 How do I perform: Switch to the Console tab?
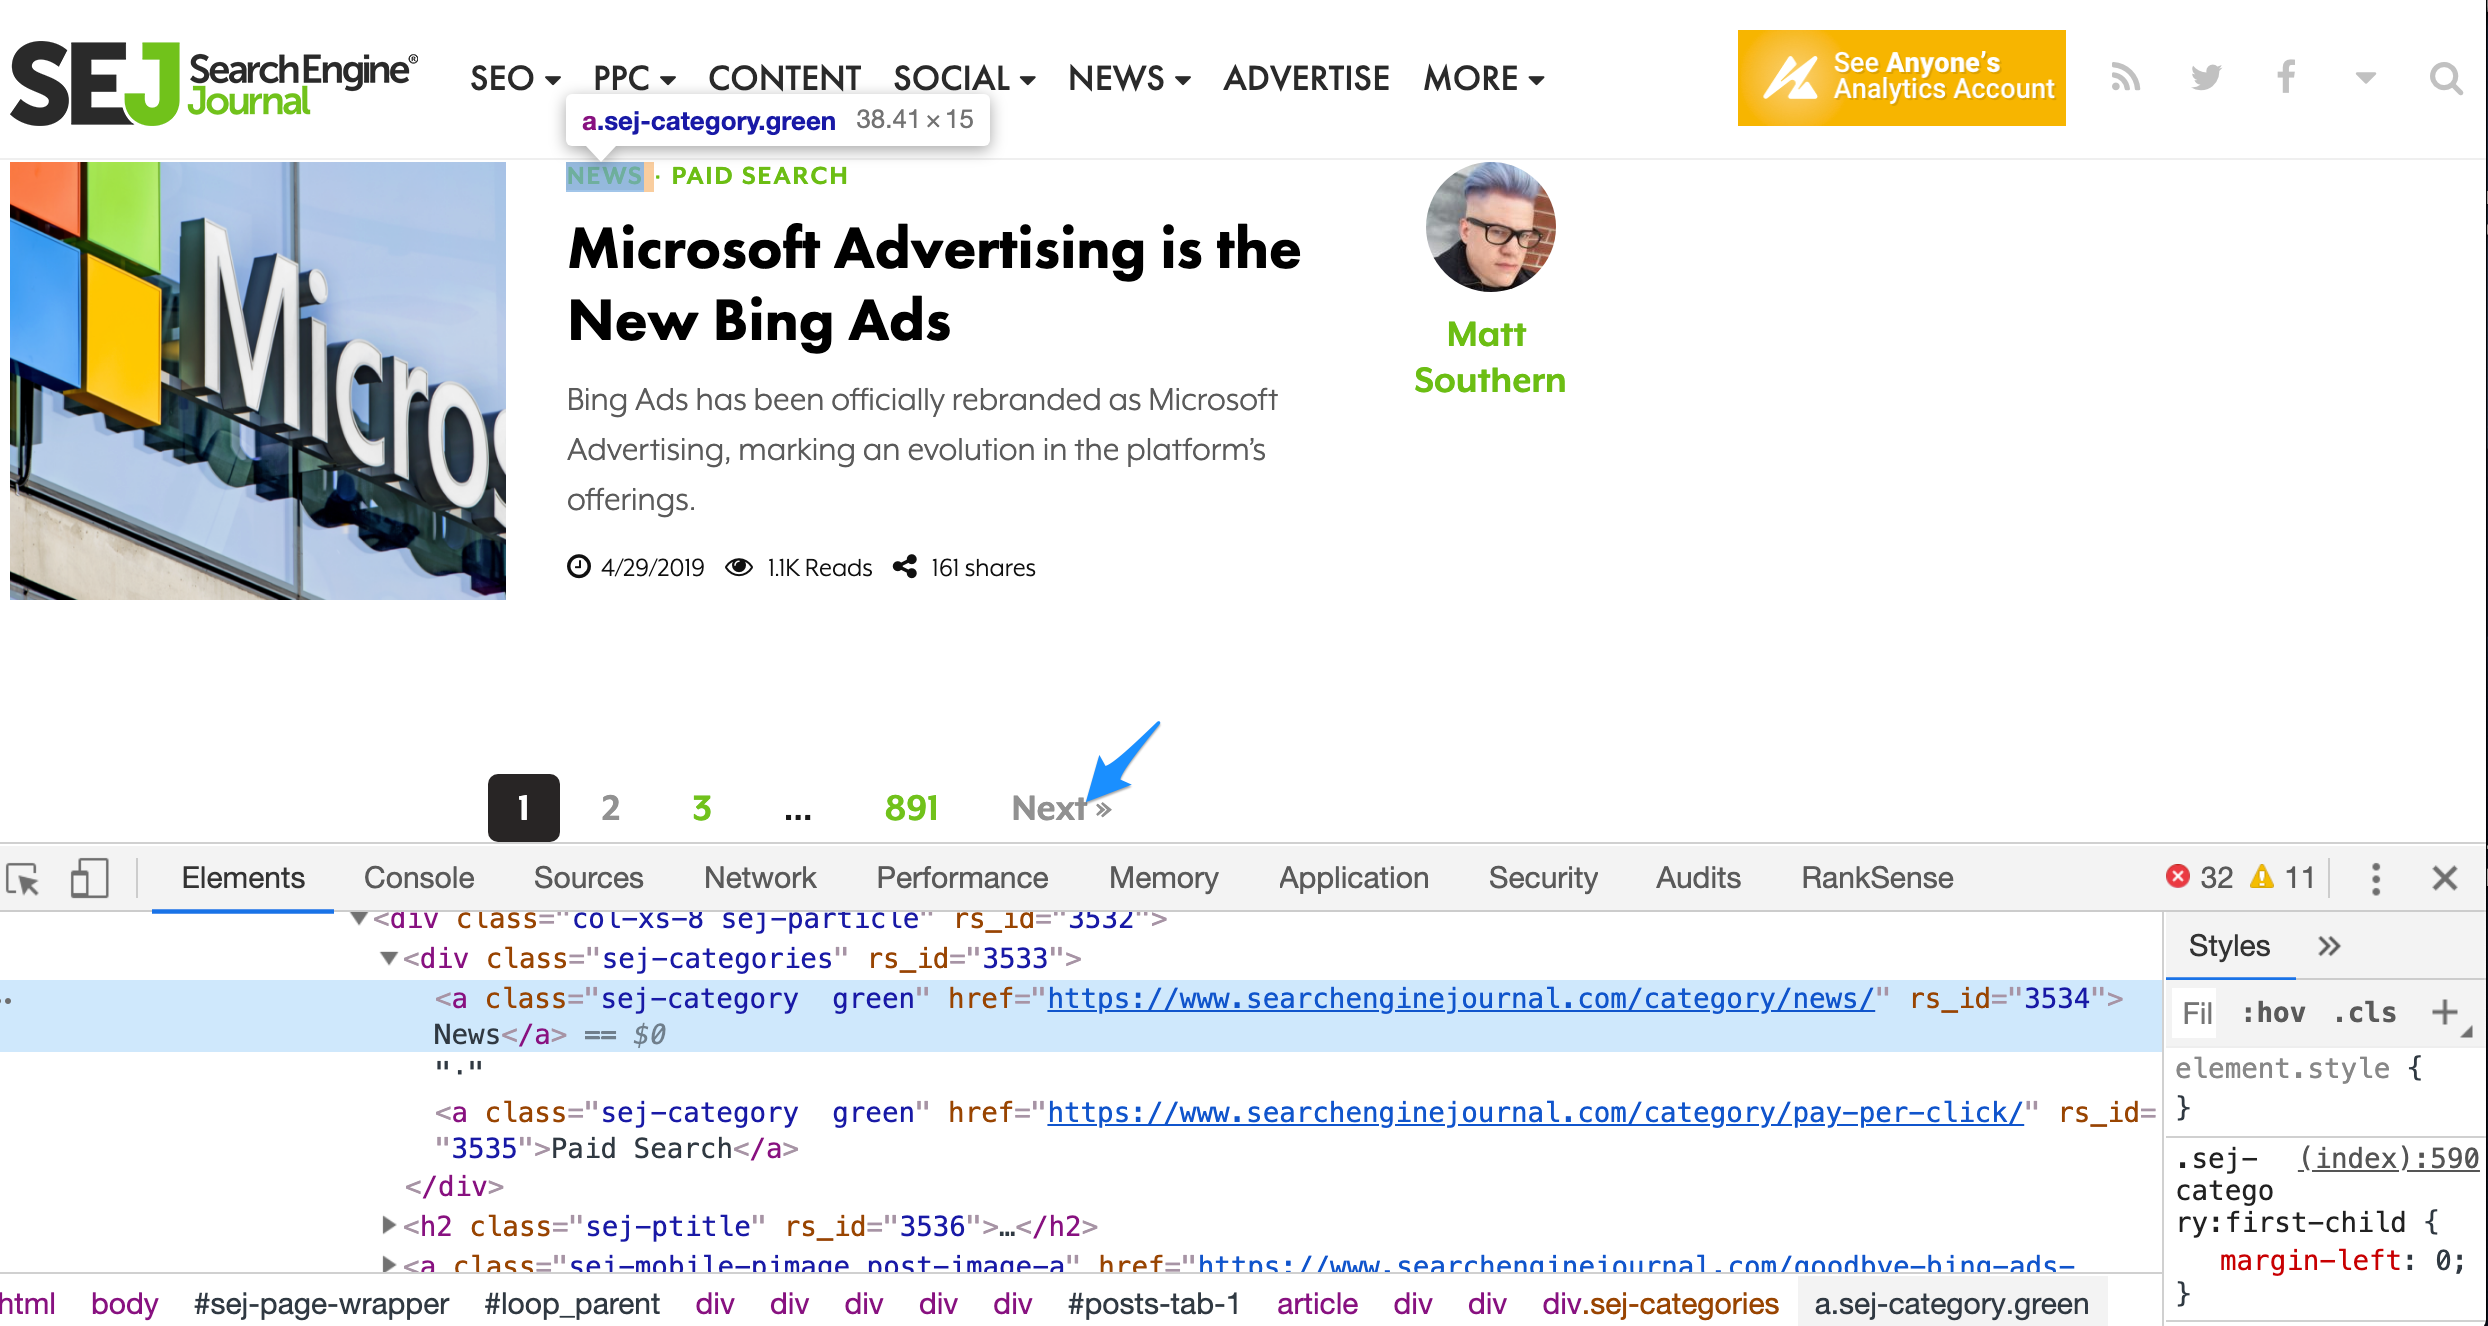coord(418,878)
